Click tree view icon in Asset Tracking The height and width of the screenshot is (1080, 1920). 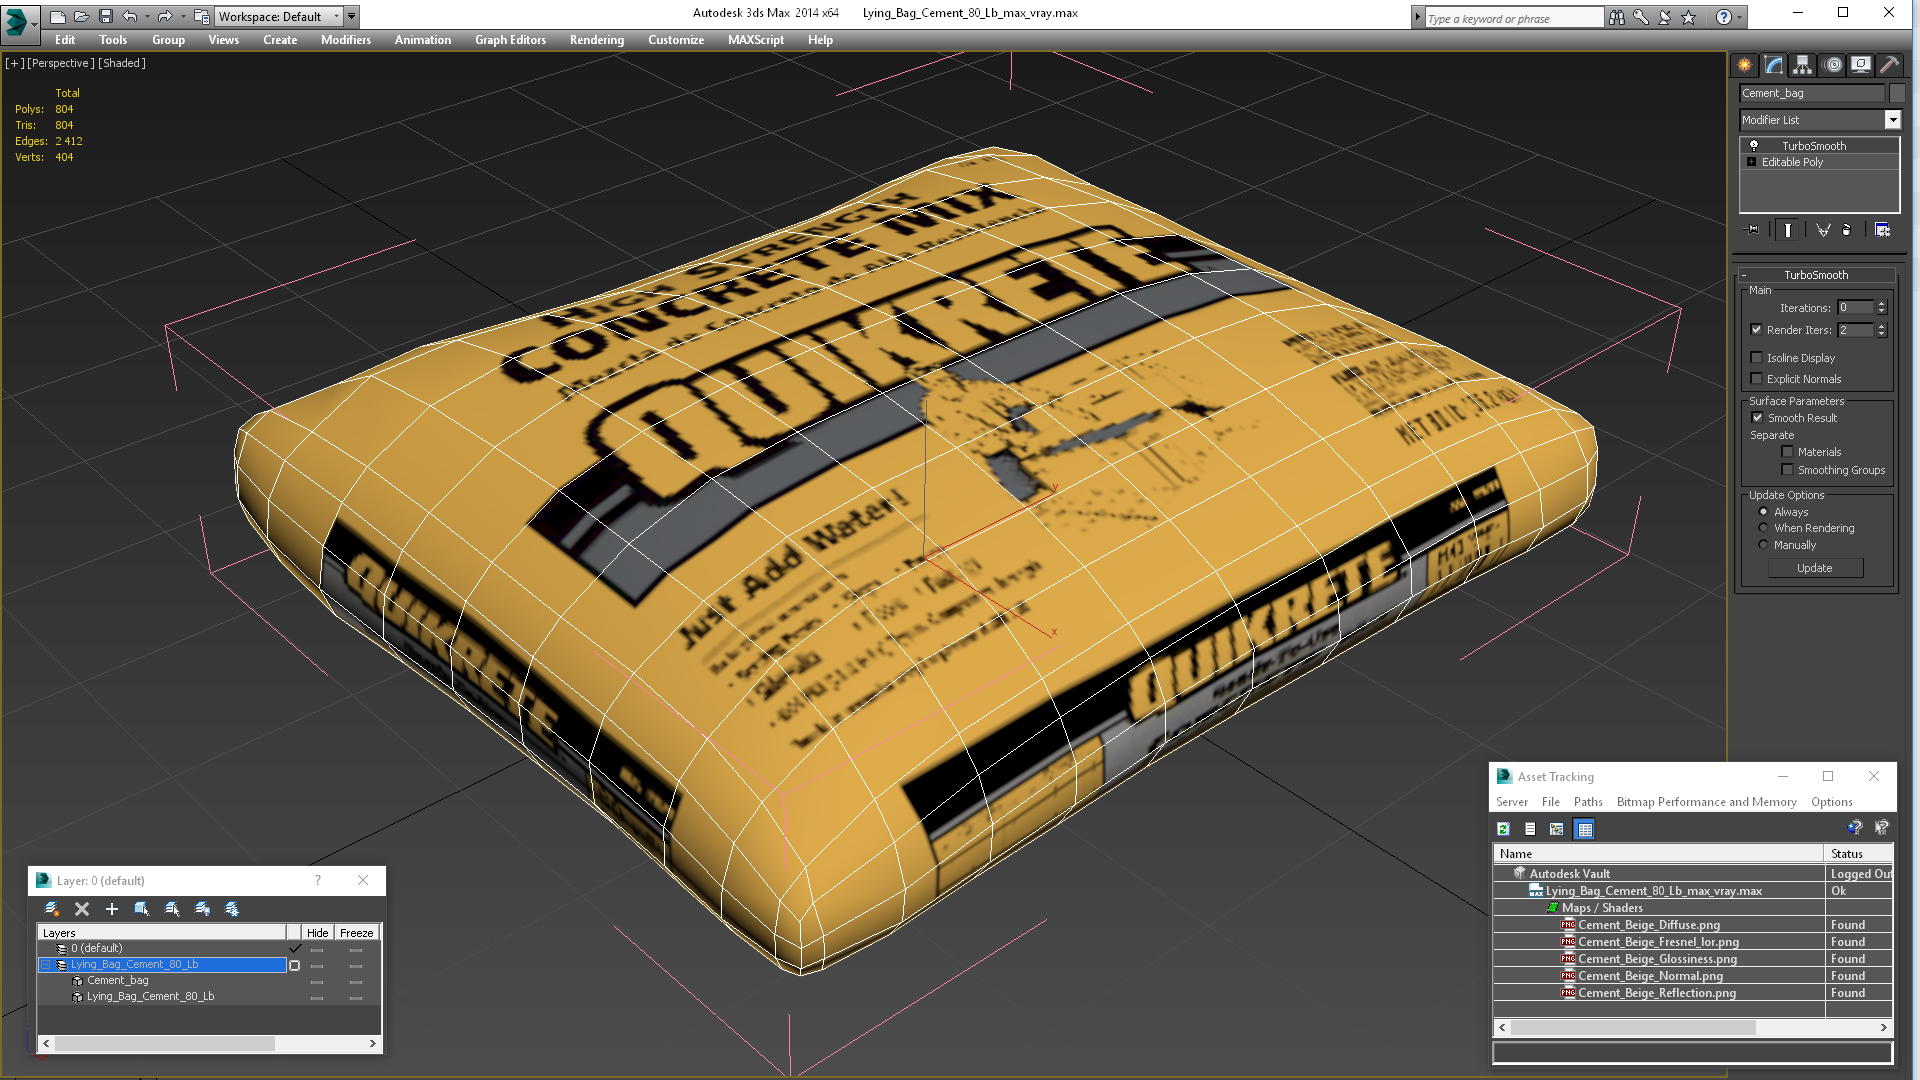click(x=1557, y=829)
